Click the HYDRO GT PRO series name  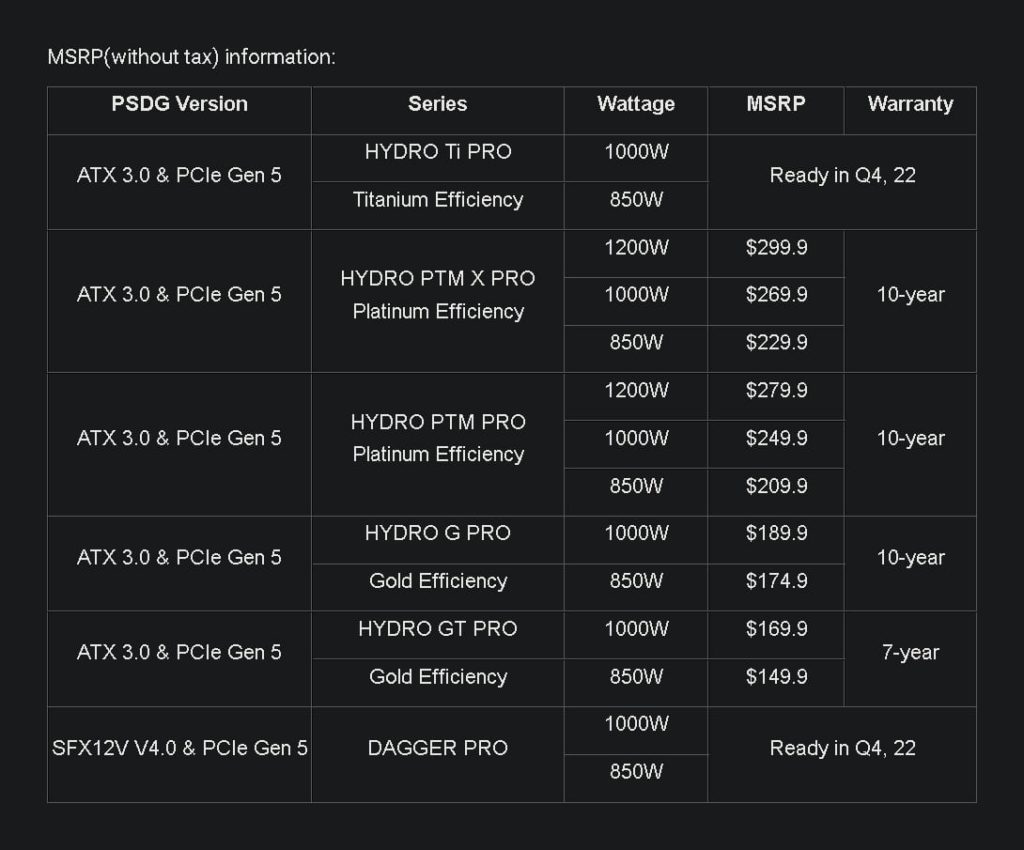(x=437, y=629)
